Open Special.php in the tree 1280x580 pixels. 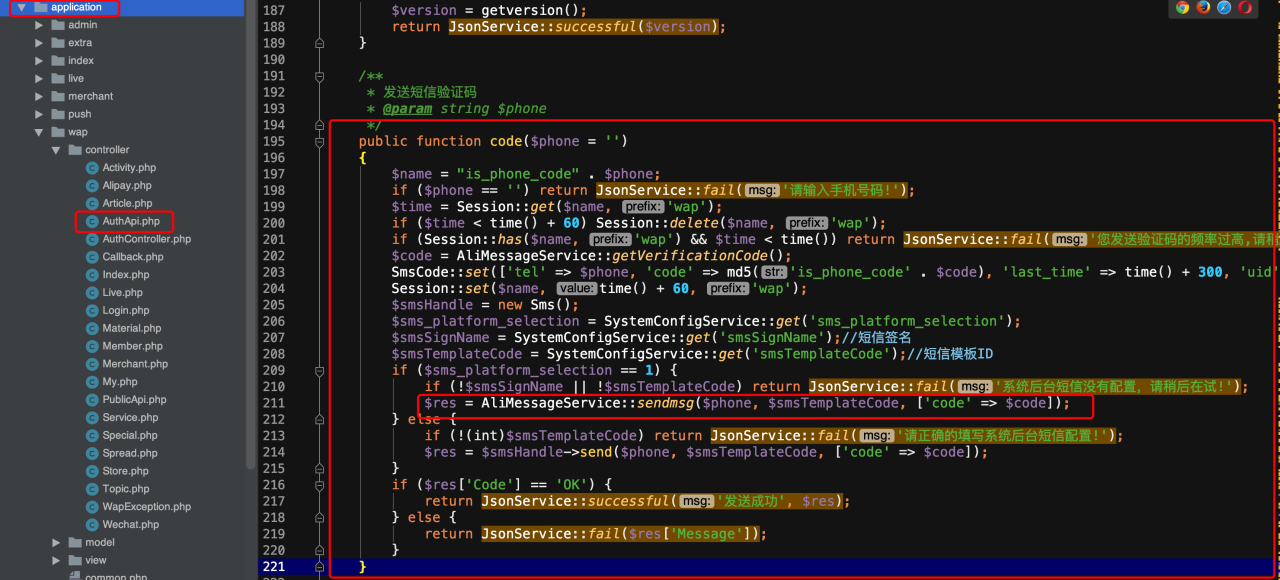(130, 436)
